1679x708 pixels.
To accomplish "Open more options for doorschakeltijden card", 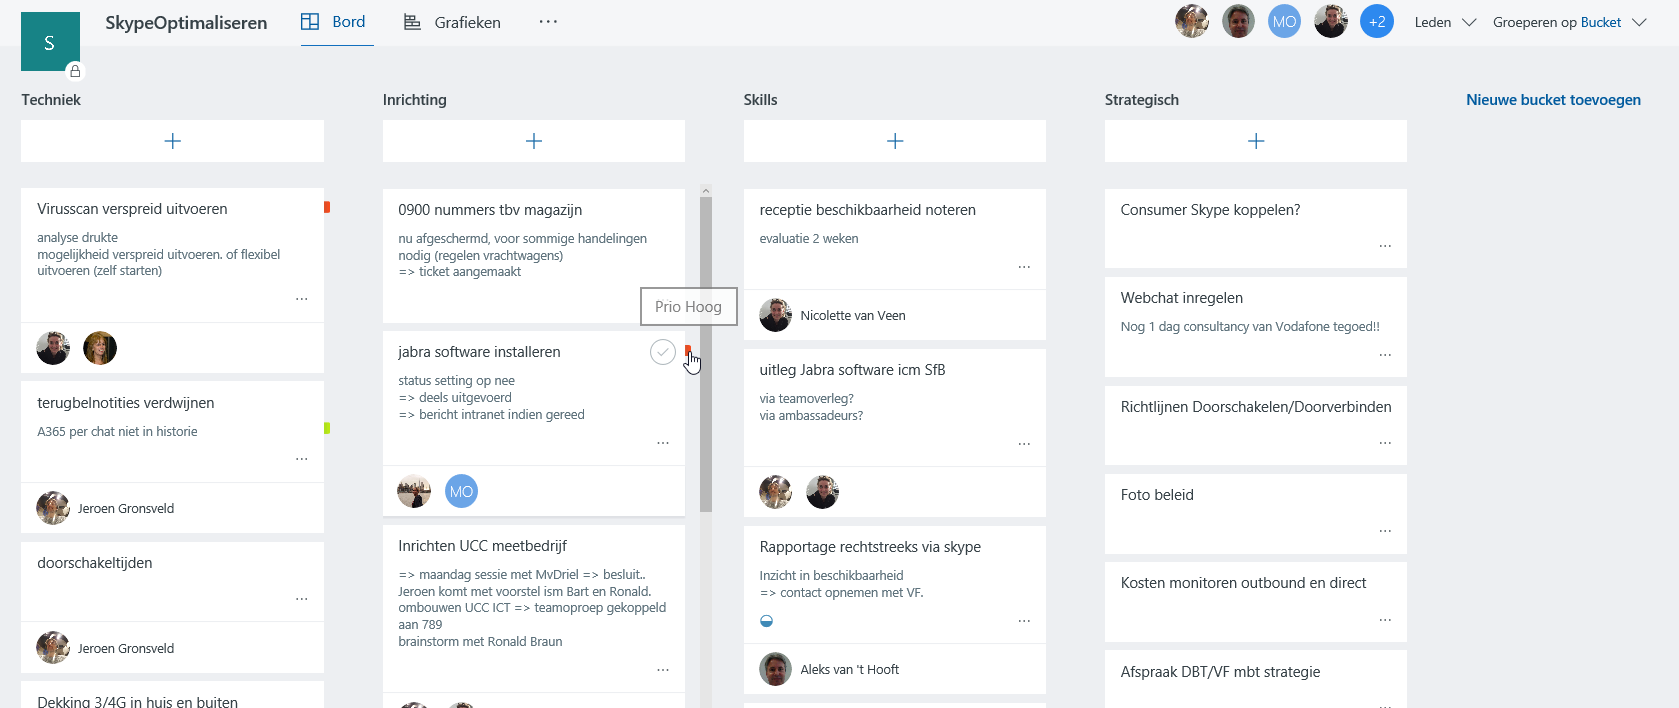I will [302, 599].
